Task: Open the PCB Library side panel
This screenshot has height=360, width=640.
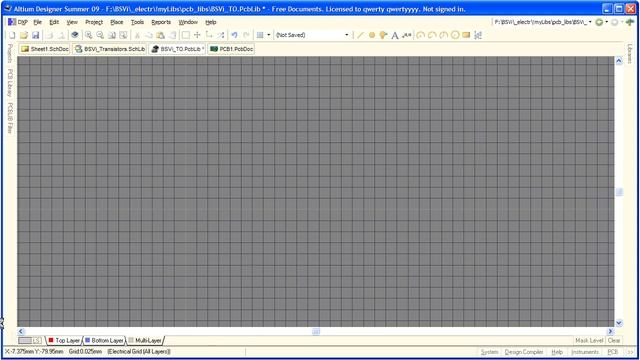Action: pyautogui.click(x=10, y=83)
